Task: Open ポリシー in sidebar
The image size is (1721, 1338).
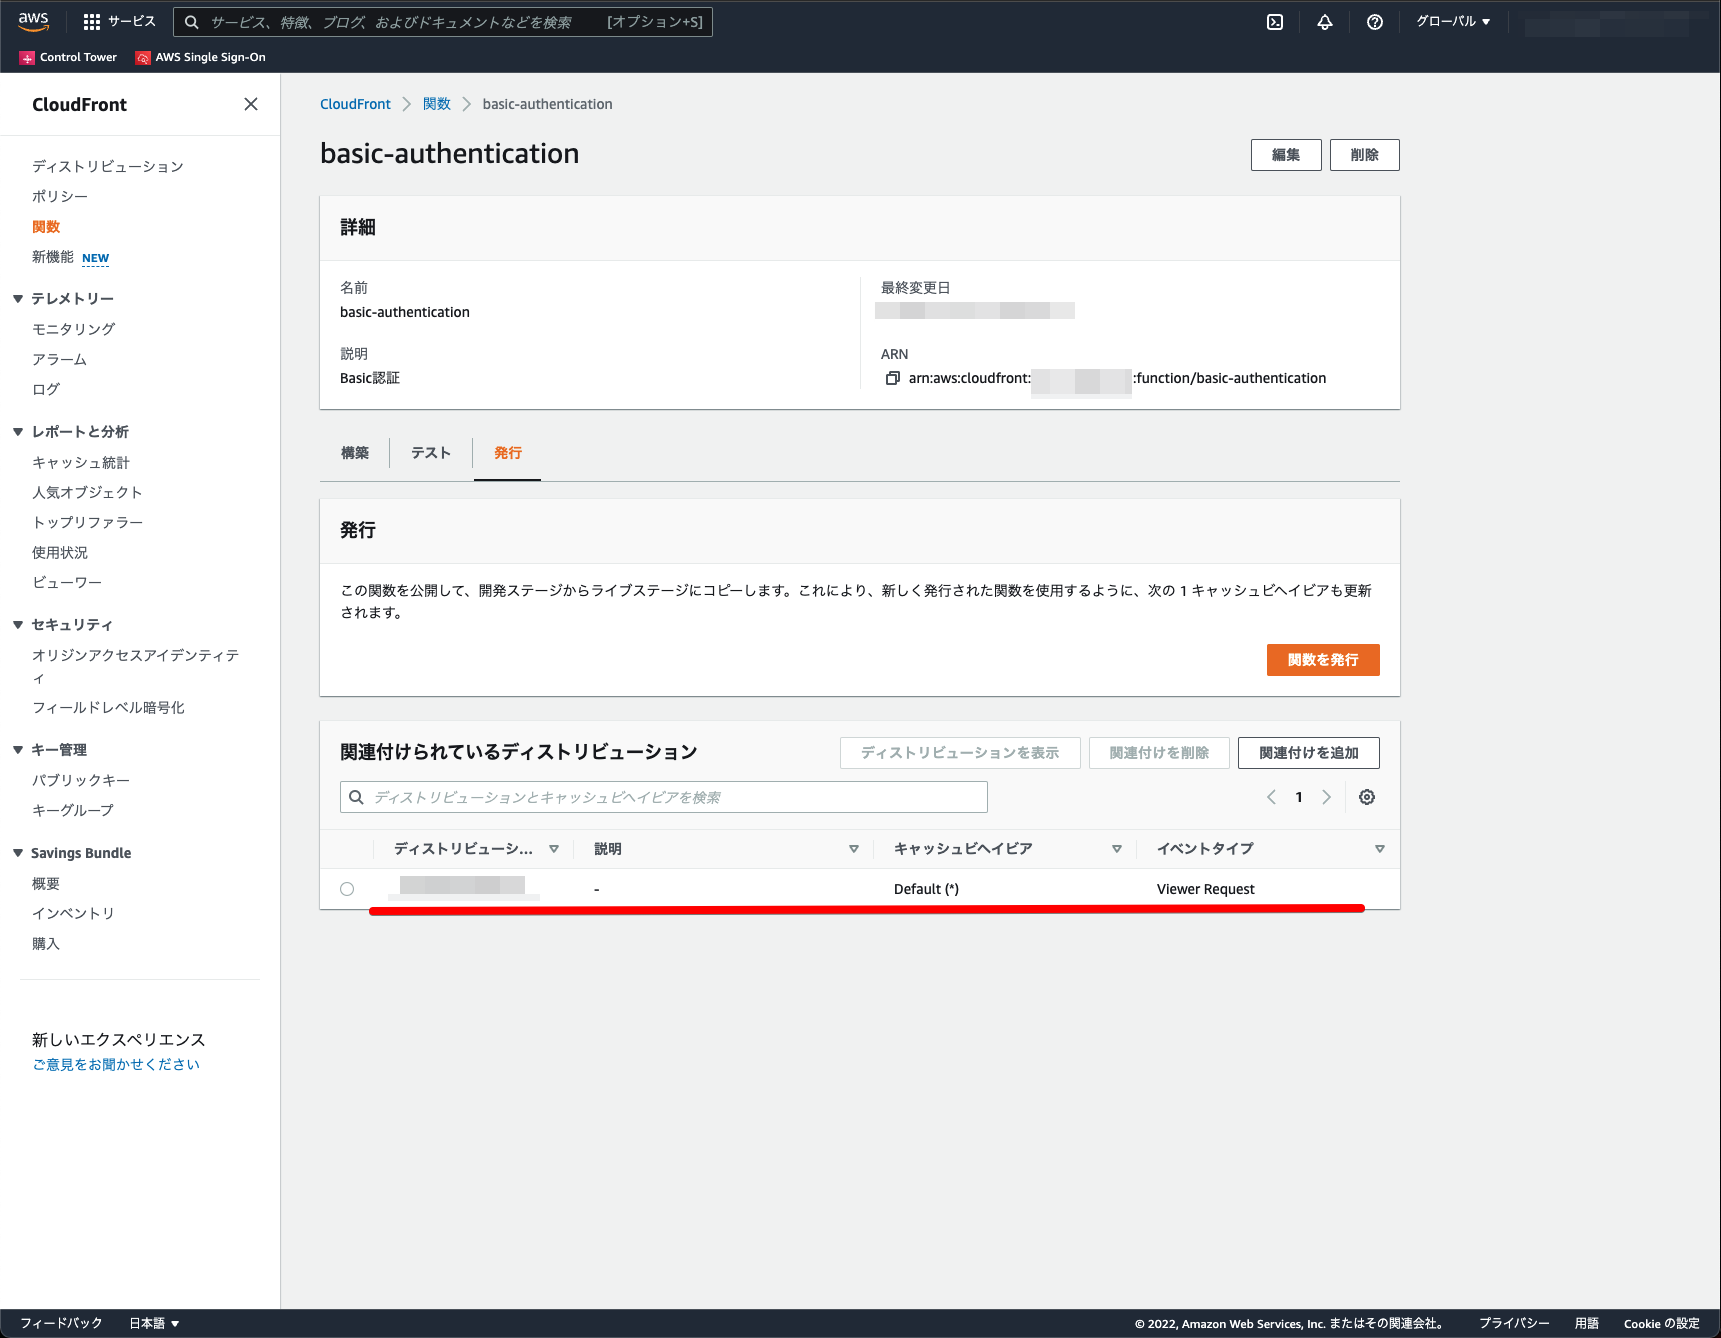Action: tap(60, 197)
